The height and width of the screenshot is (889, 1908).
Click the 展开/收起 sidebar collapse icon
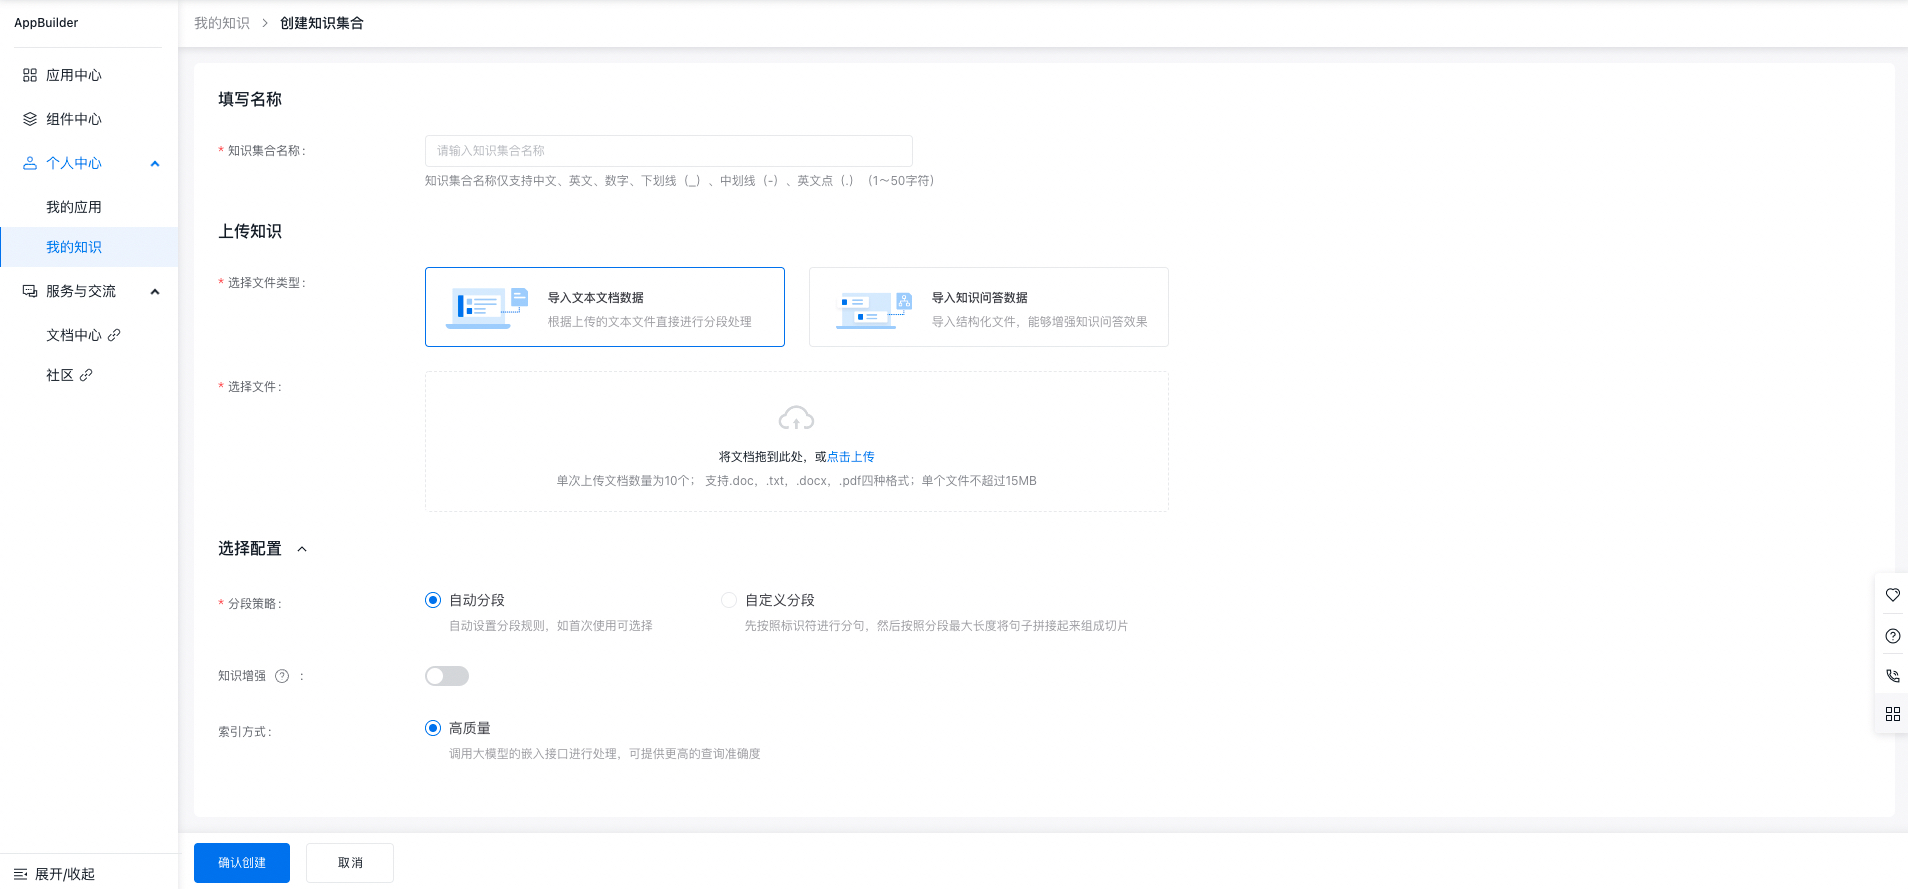point(20,874)
